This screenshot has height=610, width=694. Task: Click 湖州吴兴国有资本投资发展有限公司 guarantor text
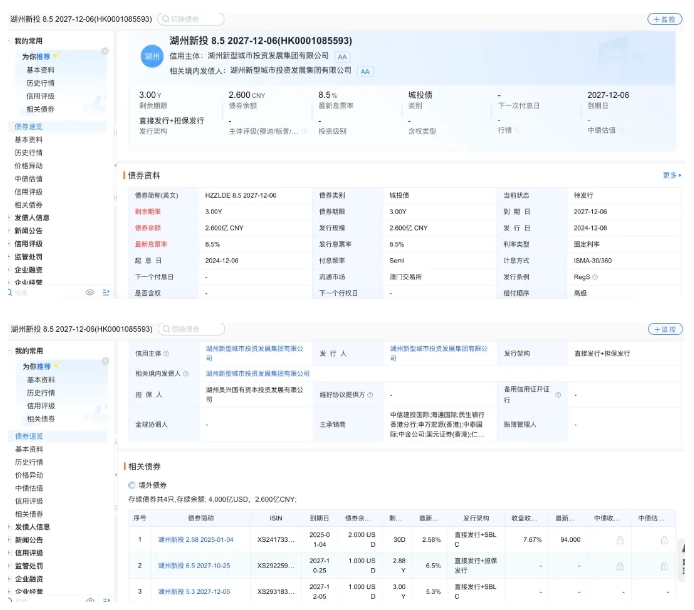point(254,394)
